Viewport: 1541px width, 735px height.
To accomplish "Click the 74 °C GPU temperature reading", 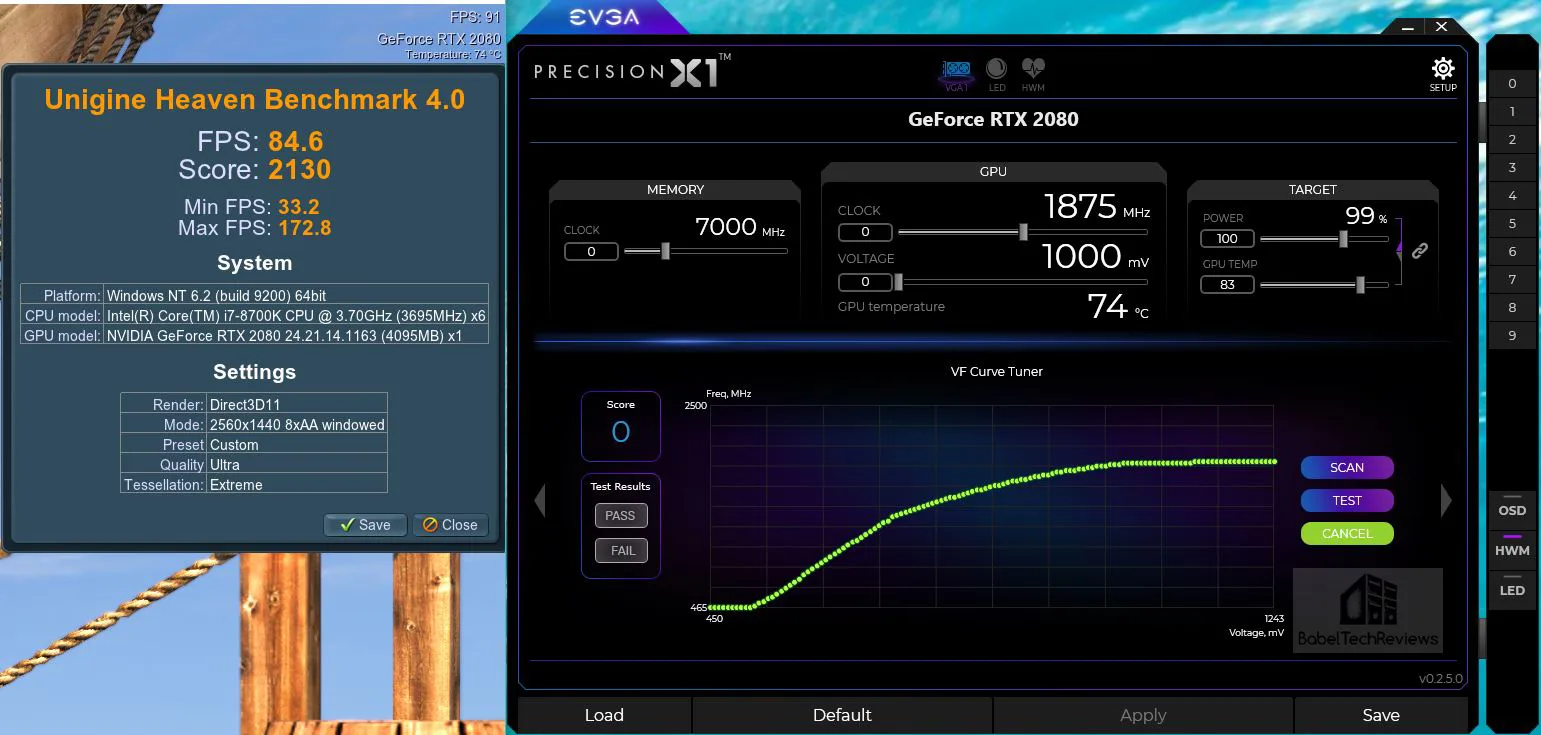I will point(1118,306).
